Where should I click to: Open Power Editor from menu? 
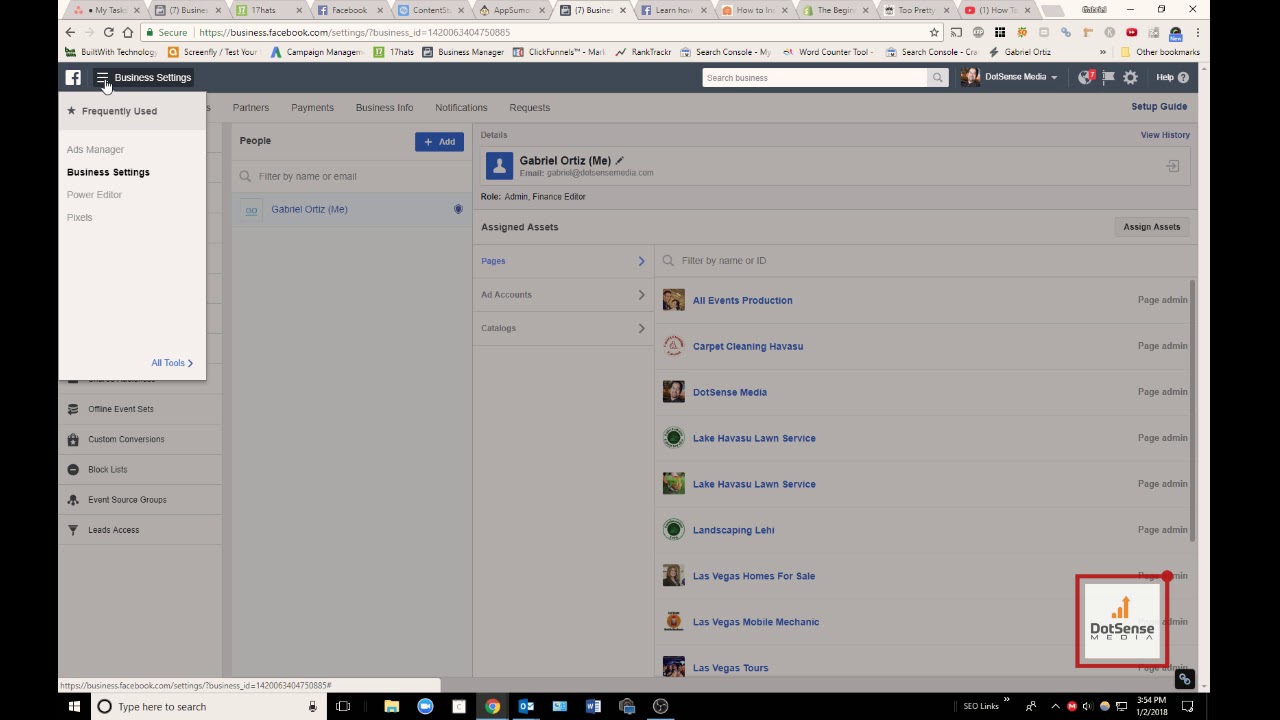click(x=94, y=195)
